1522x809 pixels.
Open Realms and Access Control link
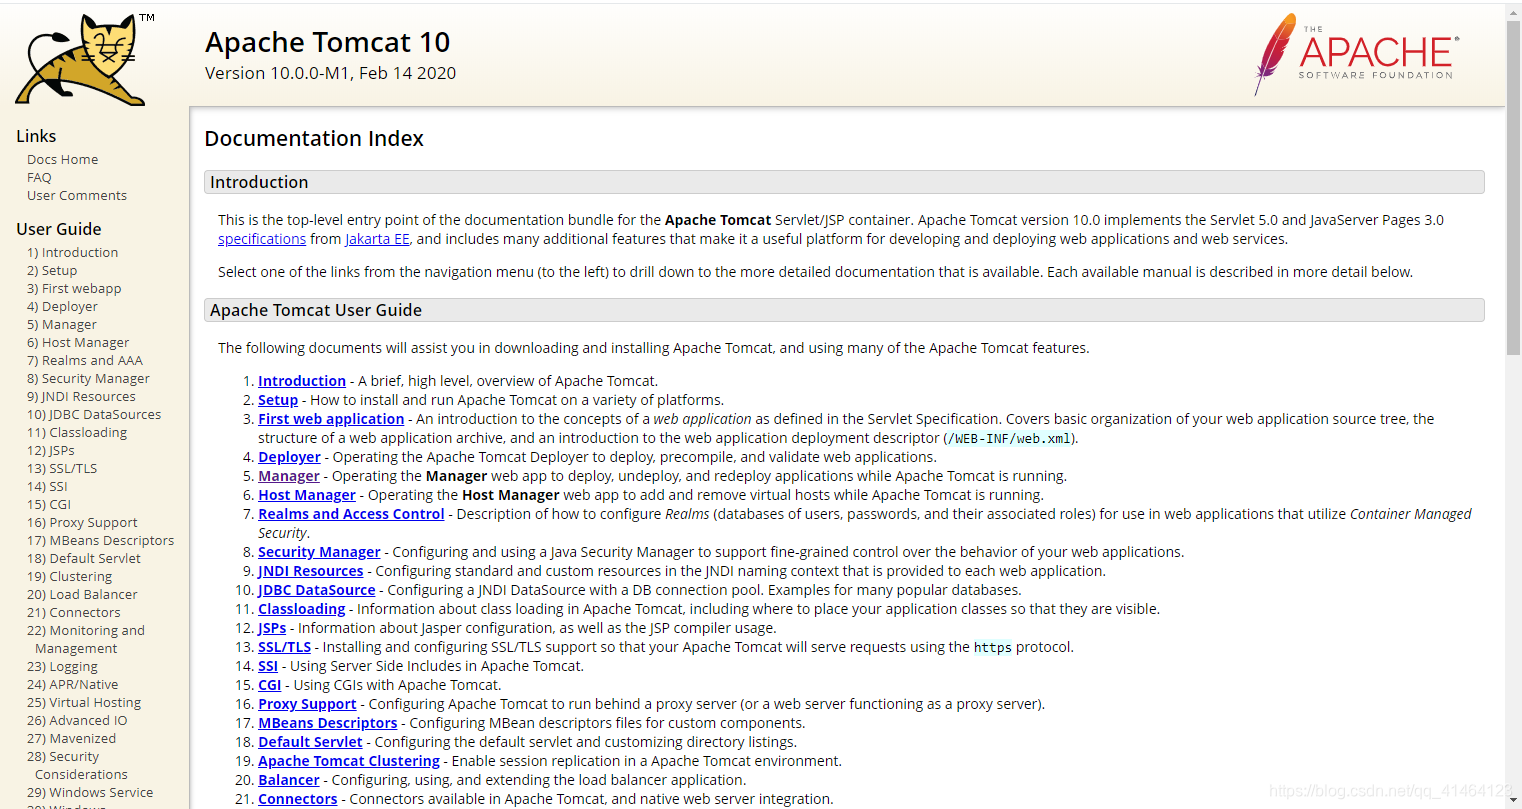point(351,514)
